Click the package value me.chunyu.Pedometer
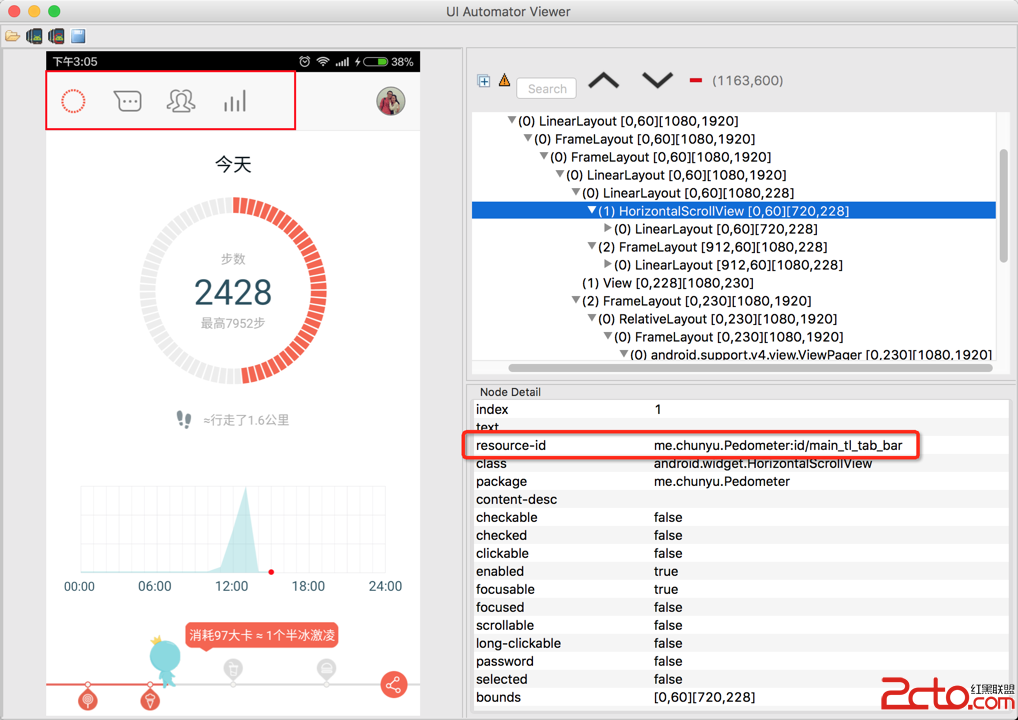1018x720 pixels. tap(721, 482)
